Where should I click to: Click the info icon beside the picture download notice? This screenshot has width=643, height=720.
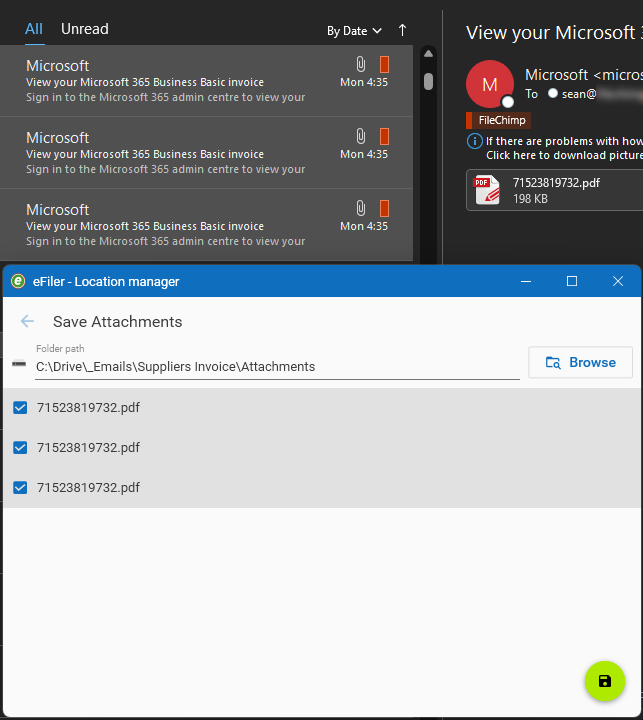point(475,141)
